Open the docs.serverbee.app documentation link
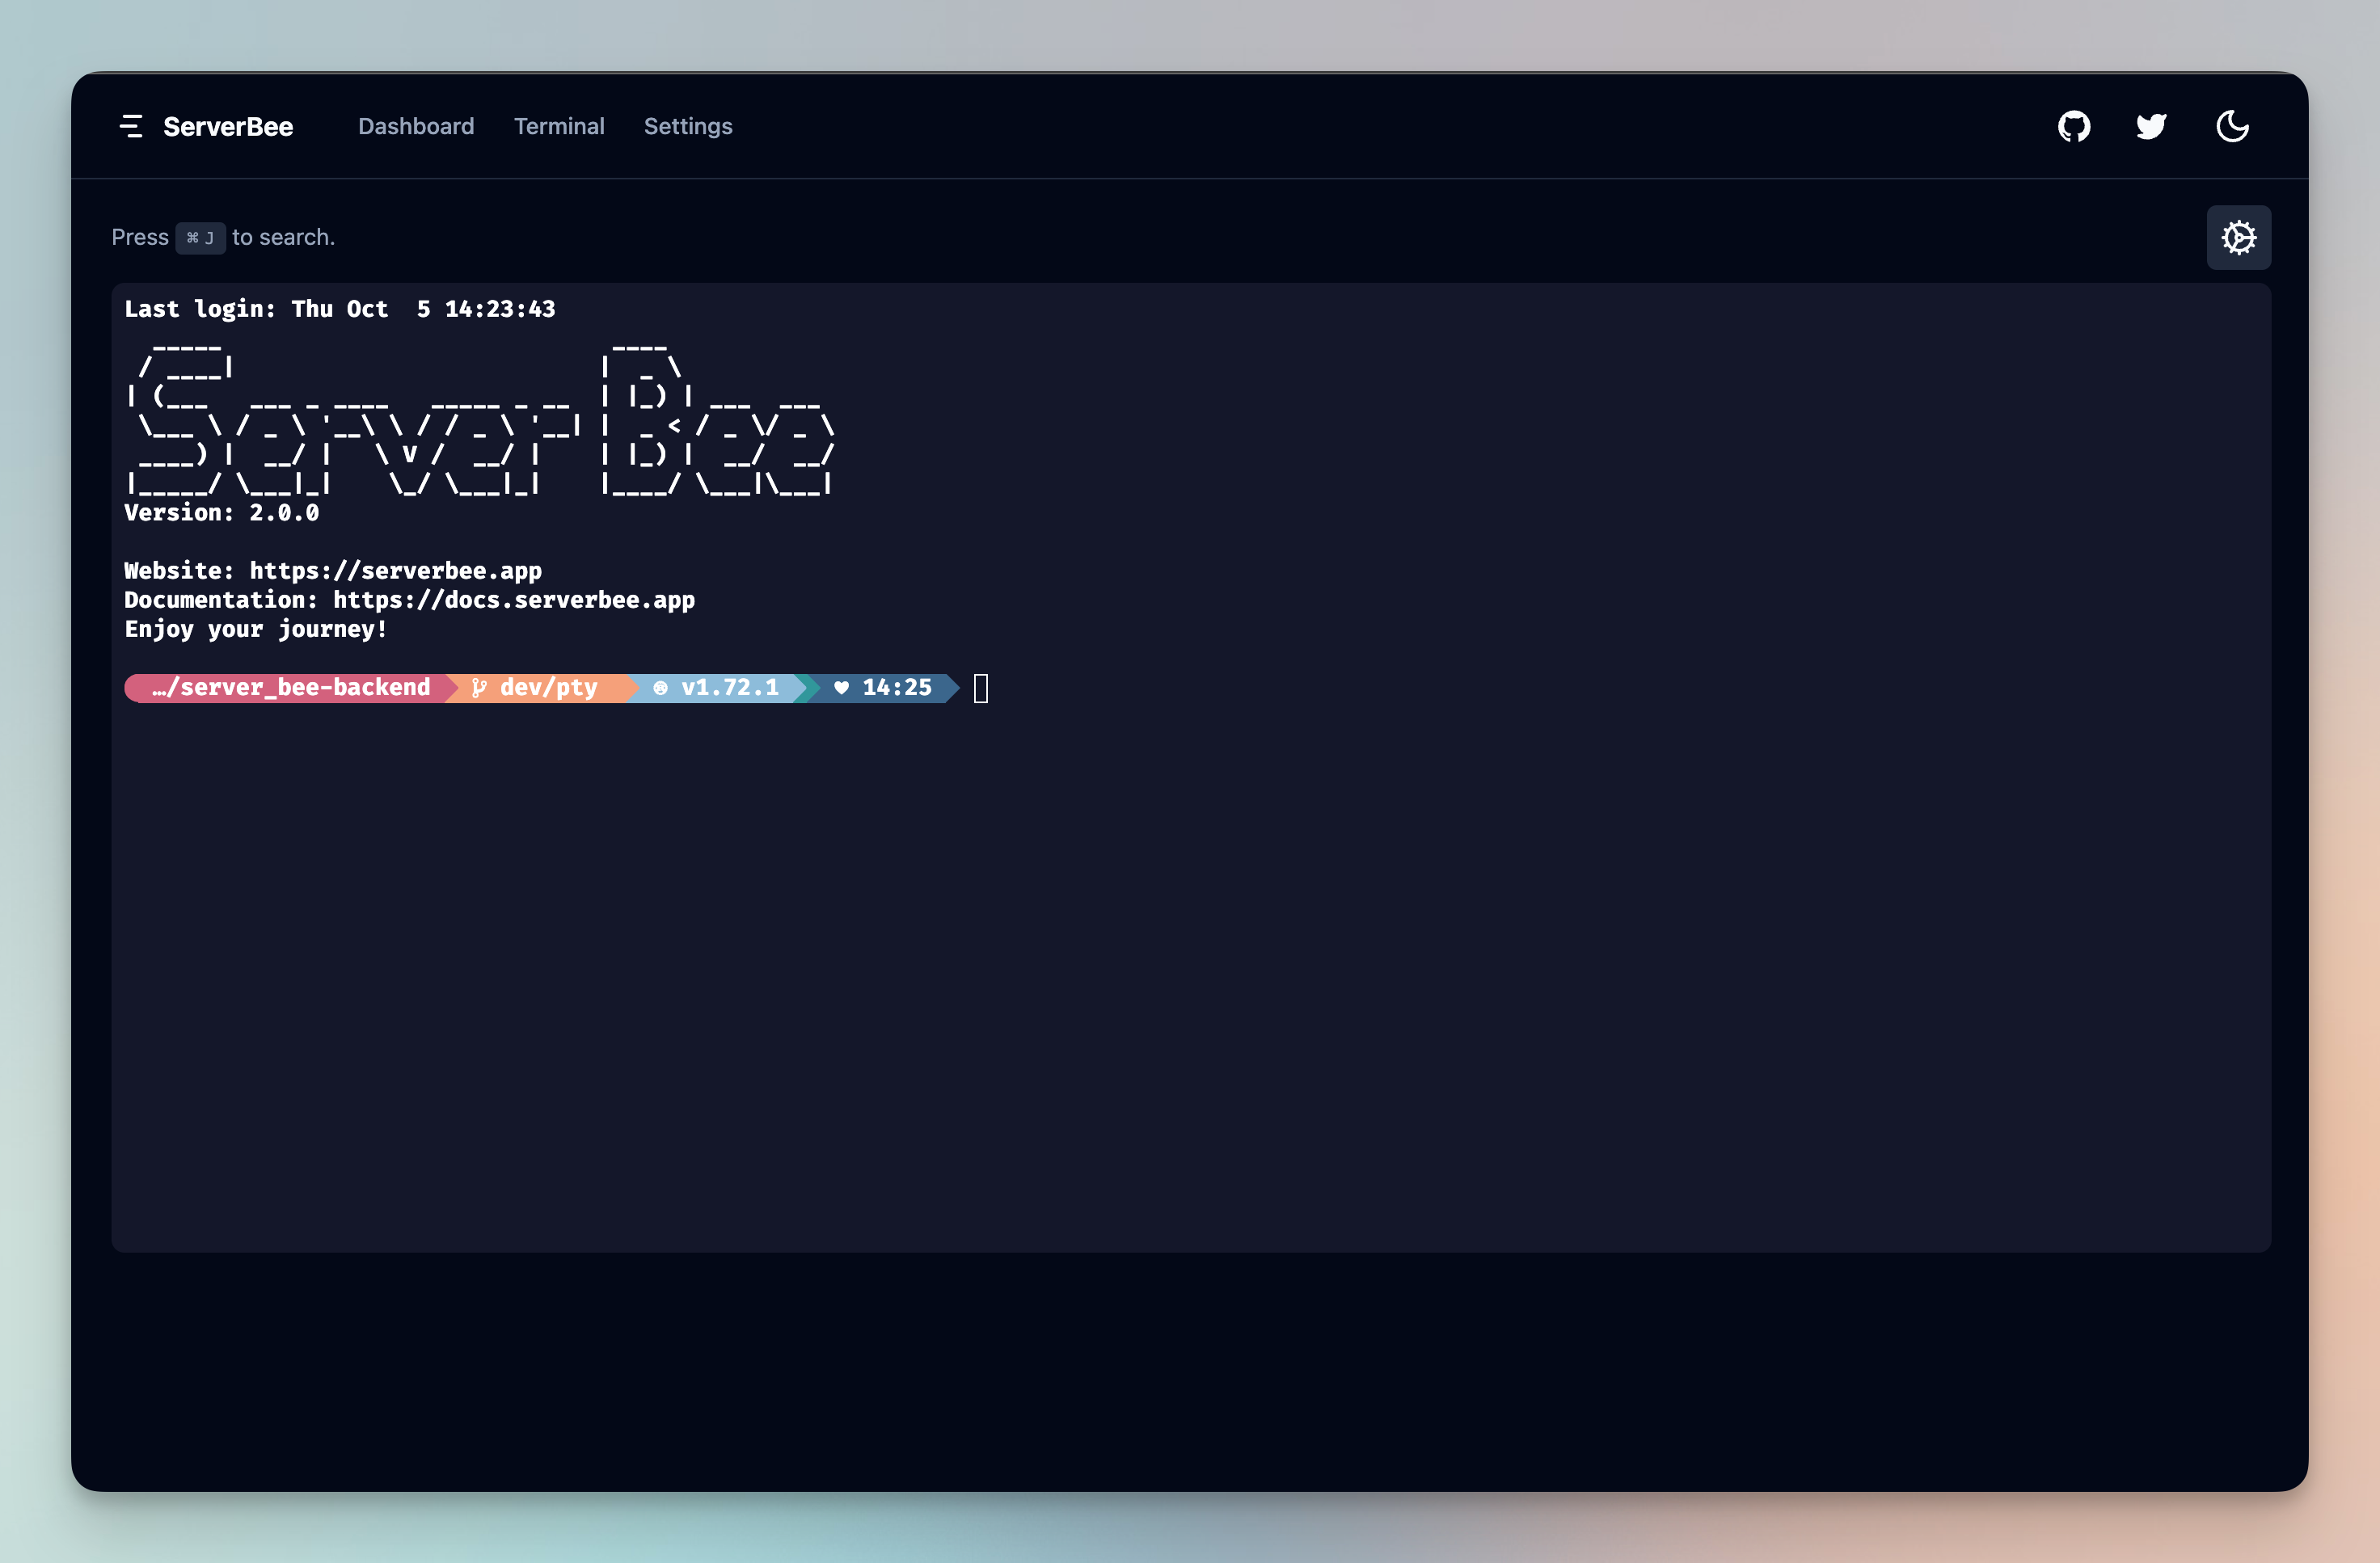This screenshot has height=1563, width=2380. click(513, 600)
